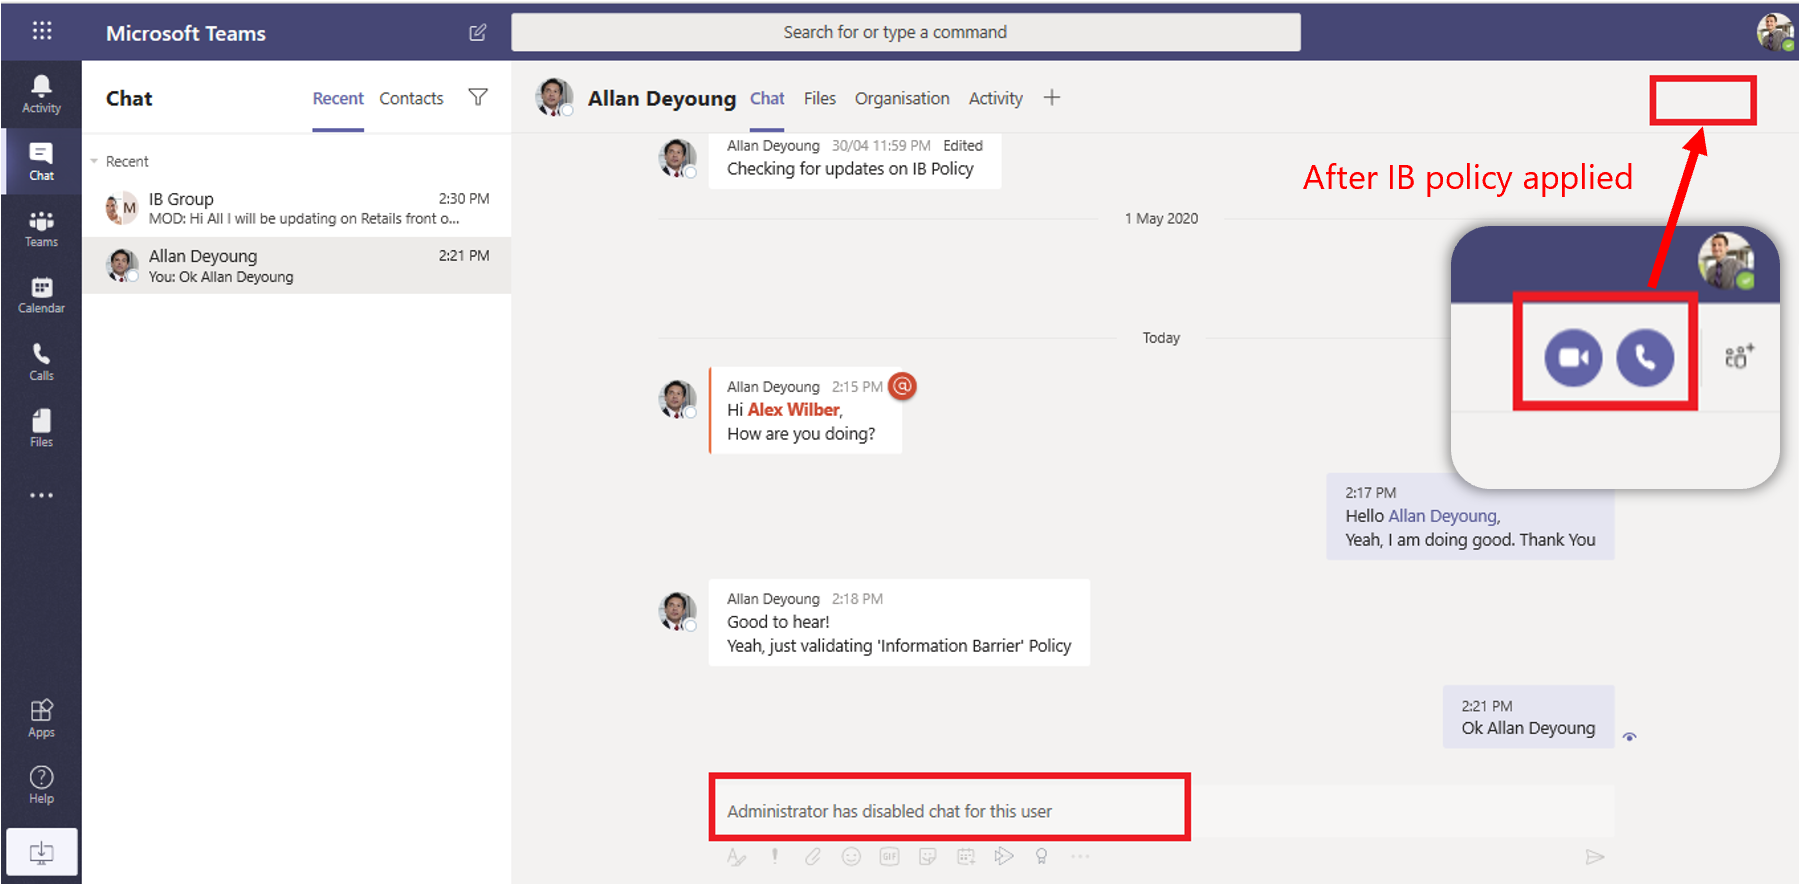Image resolution: width=1799 pixels, height=884 pixels.
Task: Click the @ mention badge on message
Action: (902, 386)
